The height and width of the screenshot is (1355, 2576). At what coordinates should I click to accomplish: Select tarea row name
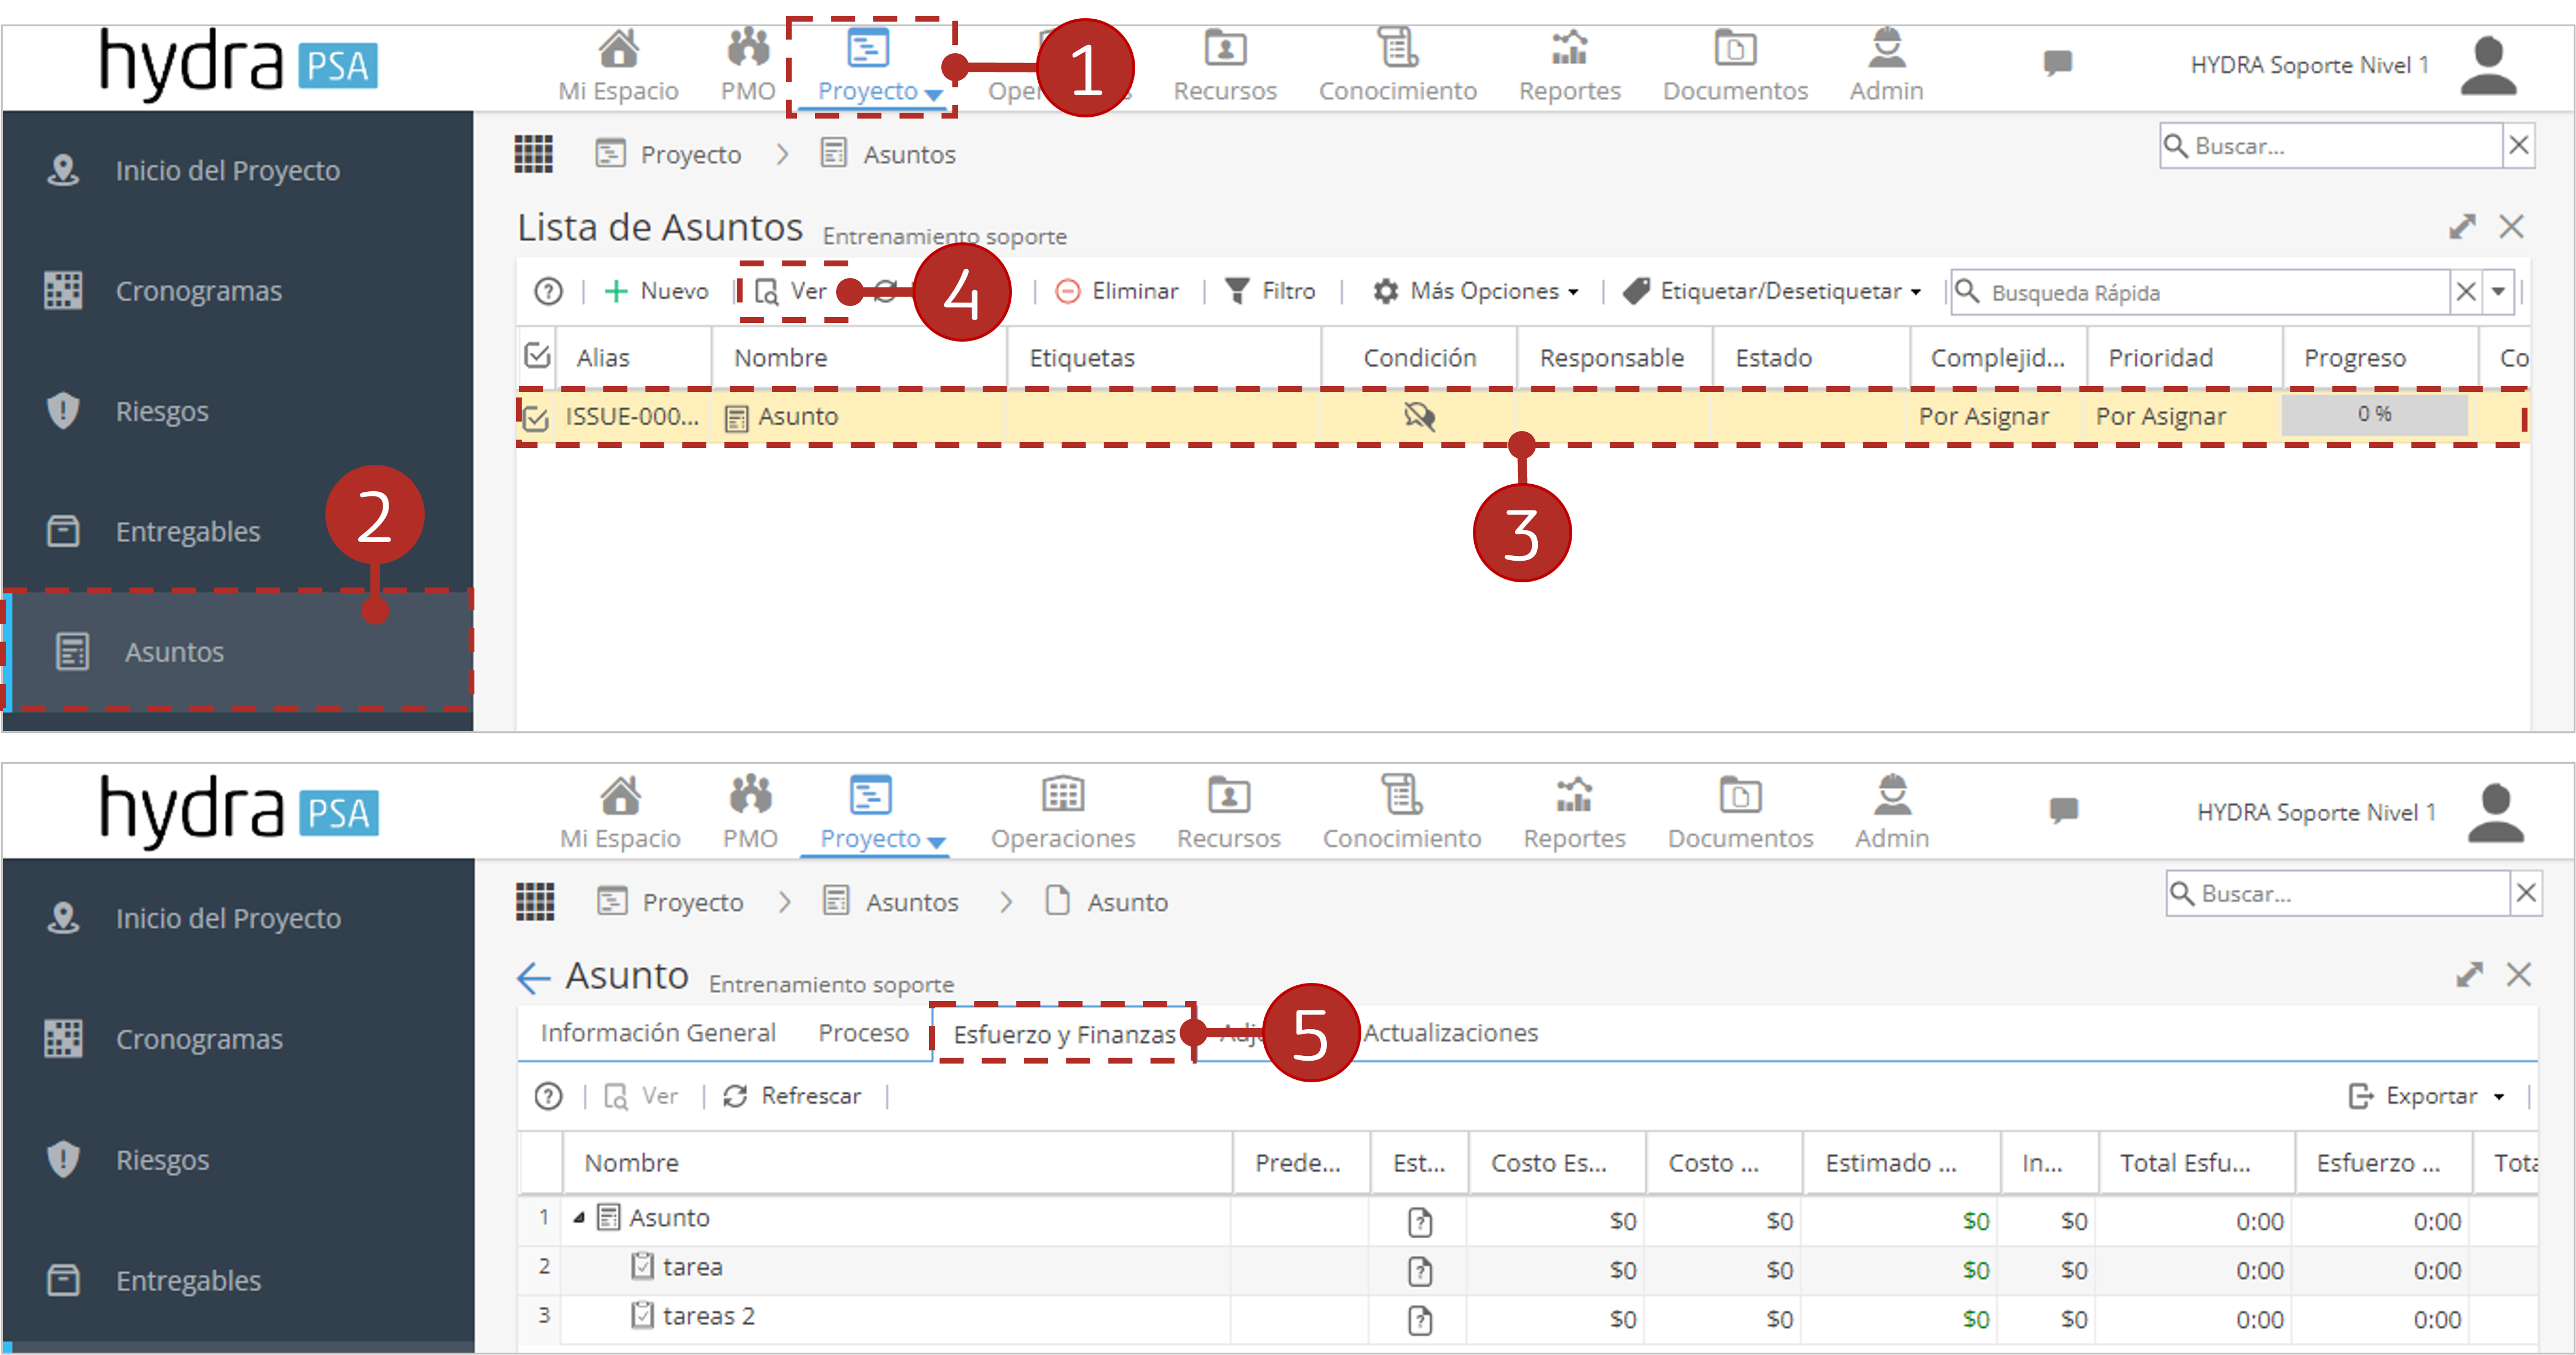coord(692,1267)
